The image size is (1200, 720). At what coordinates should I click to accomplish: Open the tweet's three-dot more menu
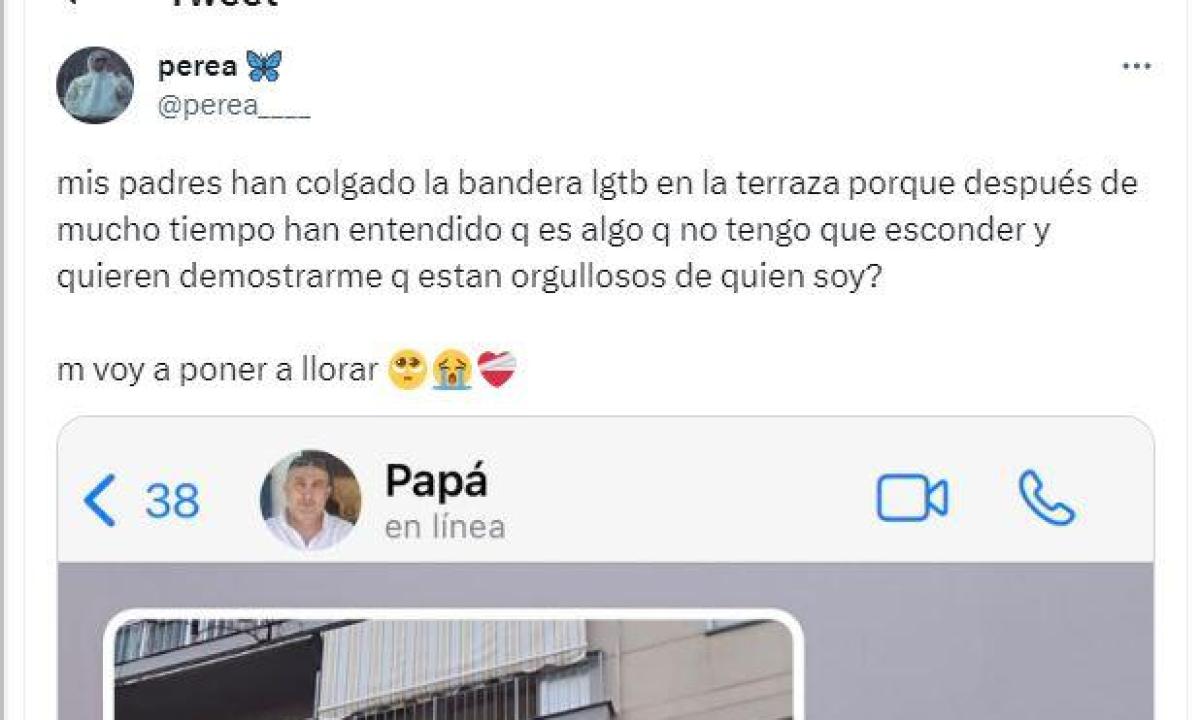point(1136,67)
